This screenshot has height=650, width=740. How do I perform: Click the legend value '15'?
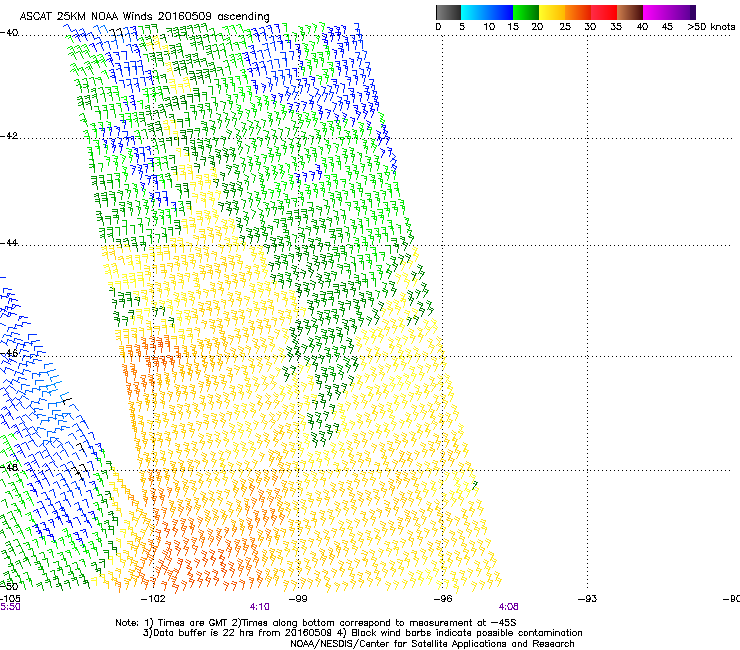tap(513, 27)
